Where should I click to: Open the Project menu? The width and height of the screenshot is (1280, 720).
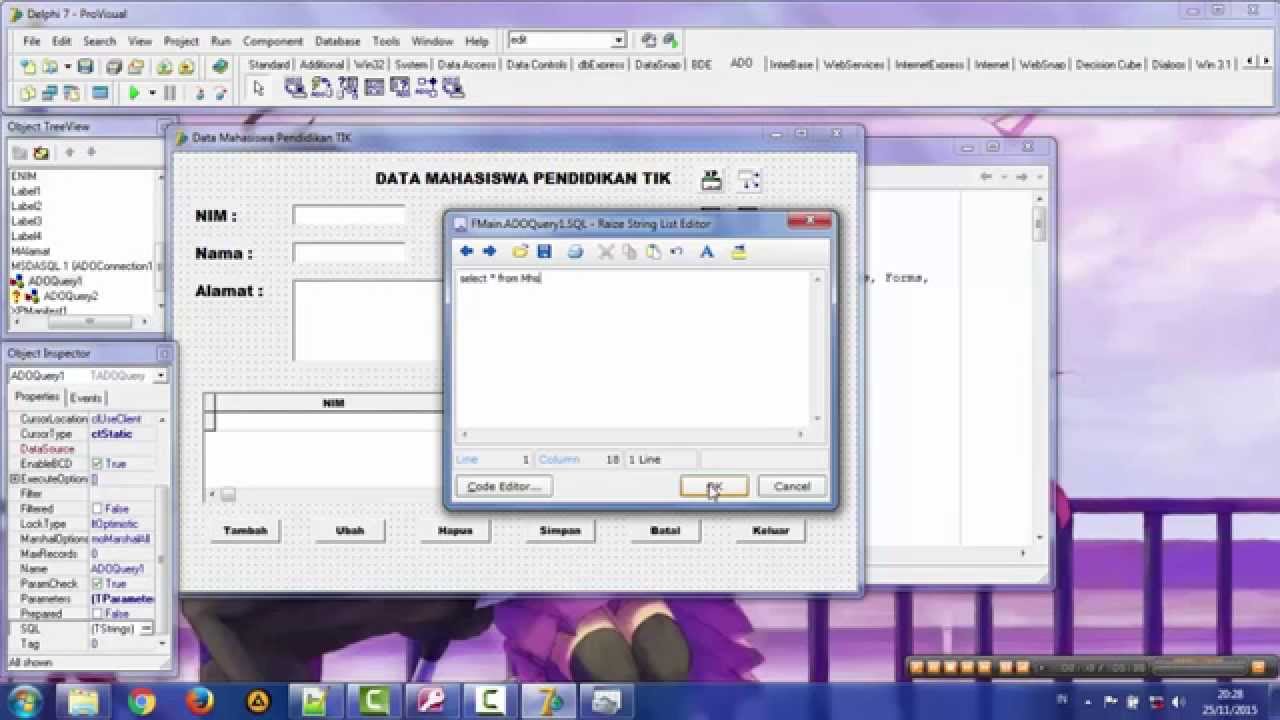pyautogui.click(x=181, y=41)
